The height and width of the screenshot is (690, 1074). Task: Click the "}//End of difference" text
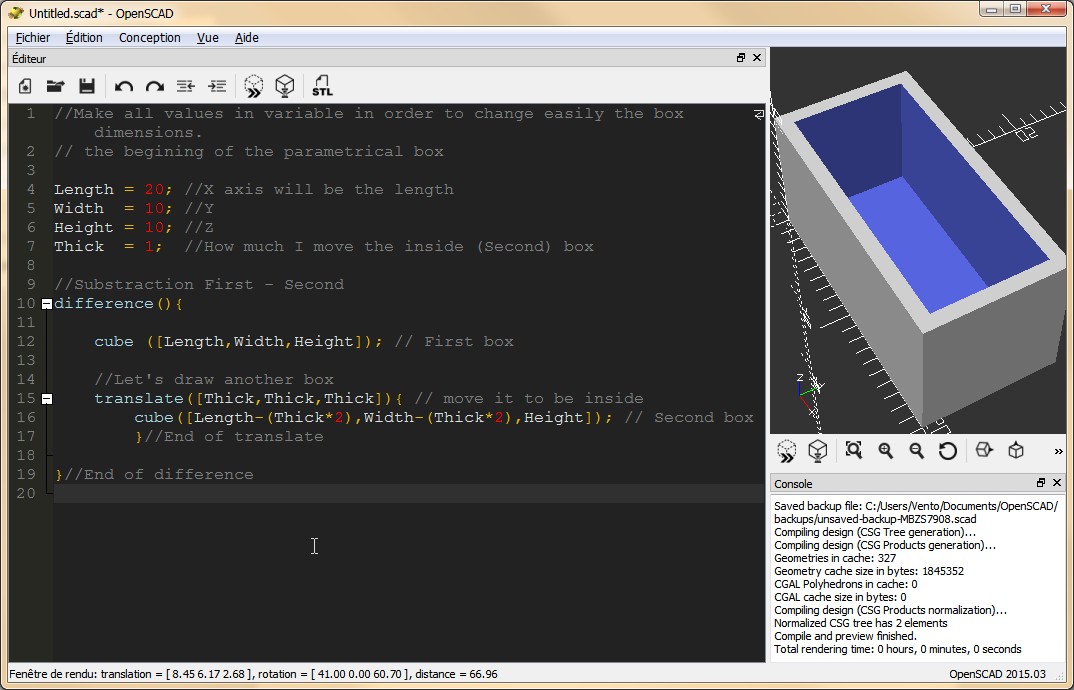pyautogui.click(x=154, y=474)
